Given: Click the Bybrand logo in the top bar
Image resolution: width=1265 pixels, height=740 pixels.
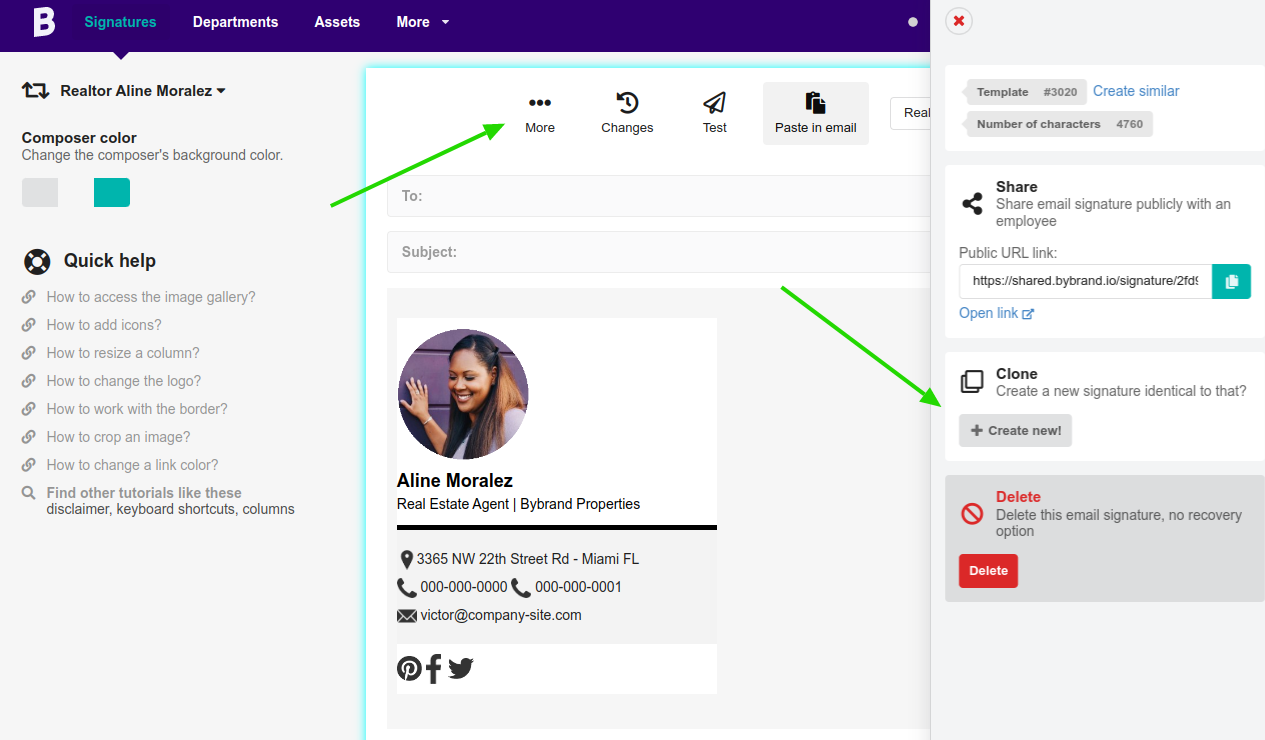Looking at the screenshot, I should click(x=42, y=22).
